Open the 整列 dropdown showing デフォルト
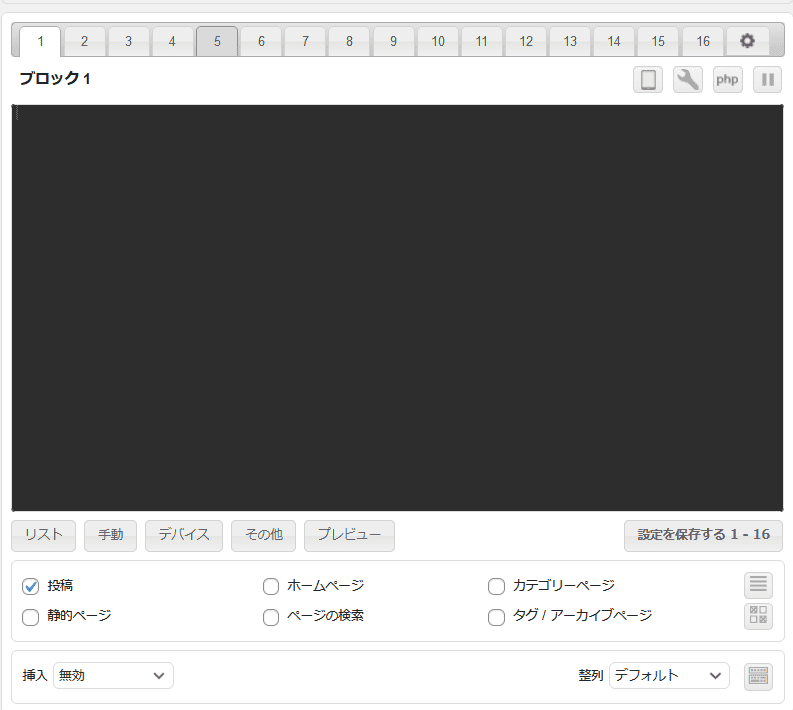793x710 pixels. 669,676
